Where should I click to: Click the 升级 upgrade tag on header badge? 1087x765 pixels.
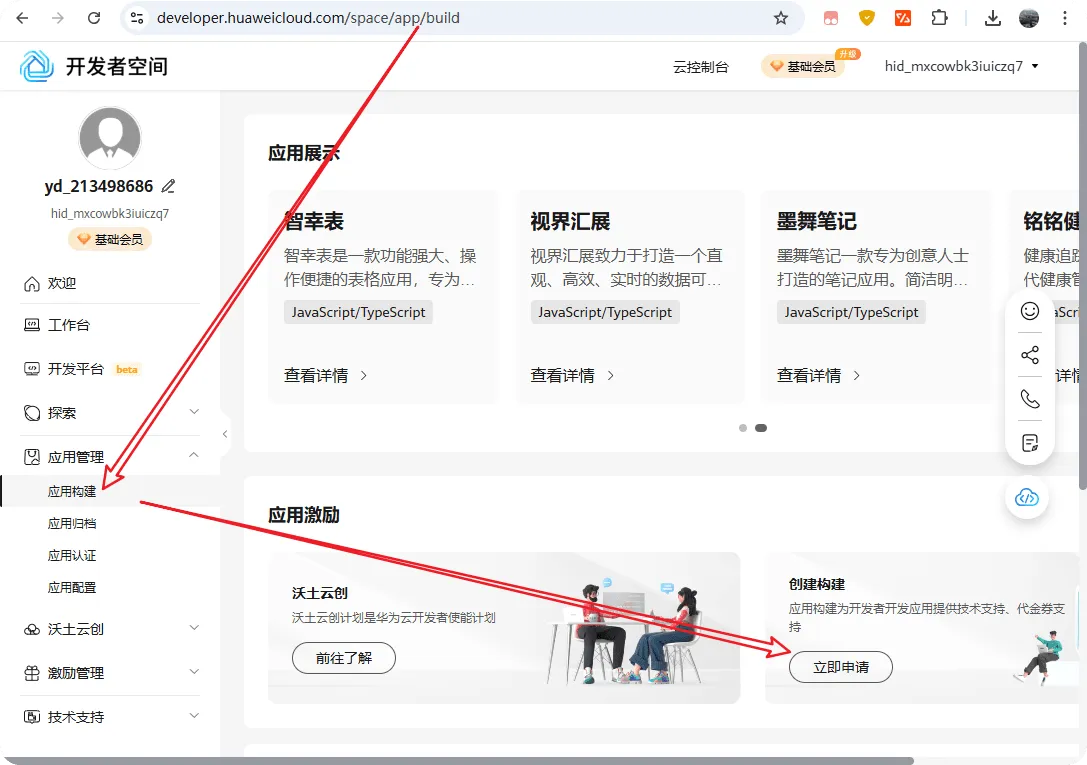point(848,54)
